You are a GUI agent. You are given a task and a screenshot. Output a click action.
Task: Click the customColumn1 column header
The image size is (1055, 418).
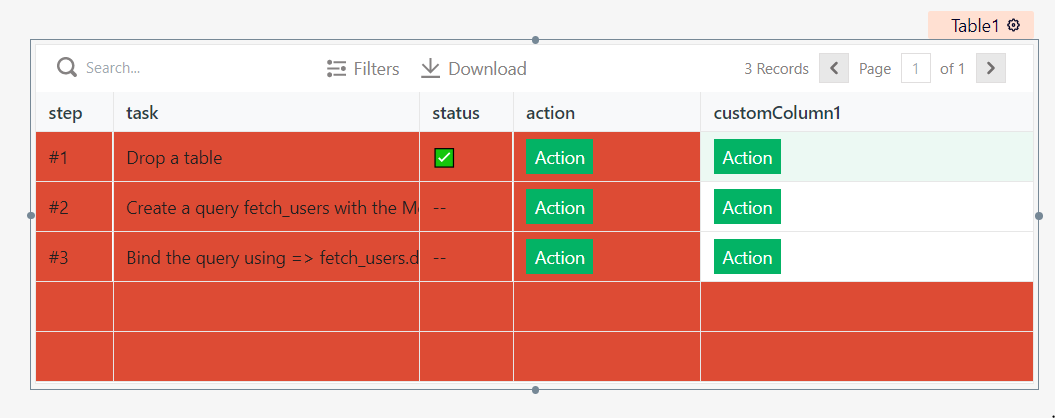[776, 113]
